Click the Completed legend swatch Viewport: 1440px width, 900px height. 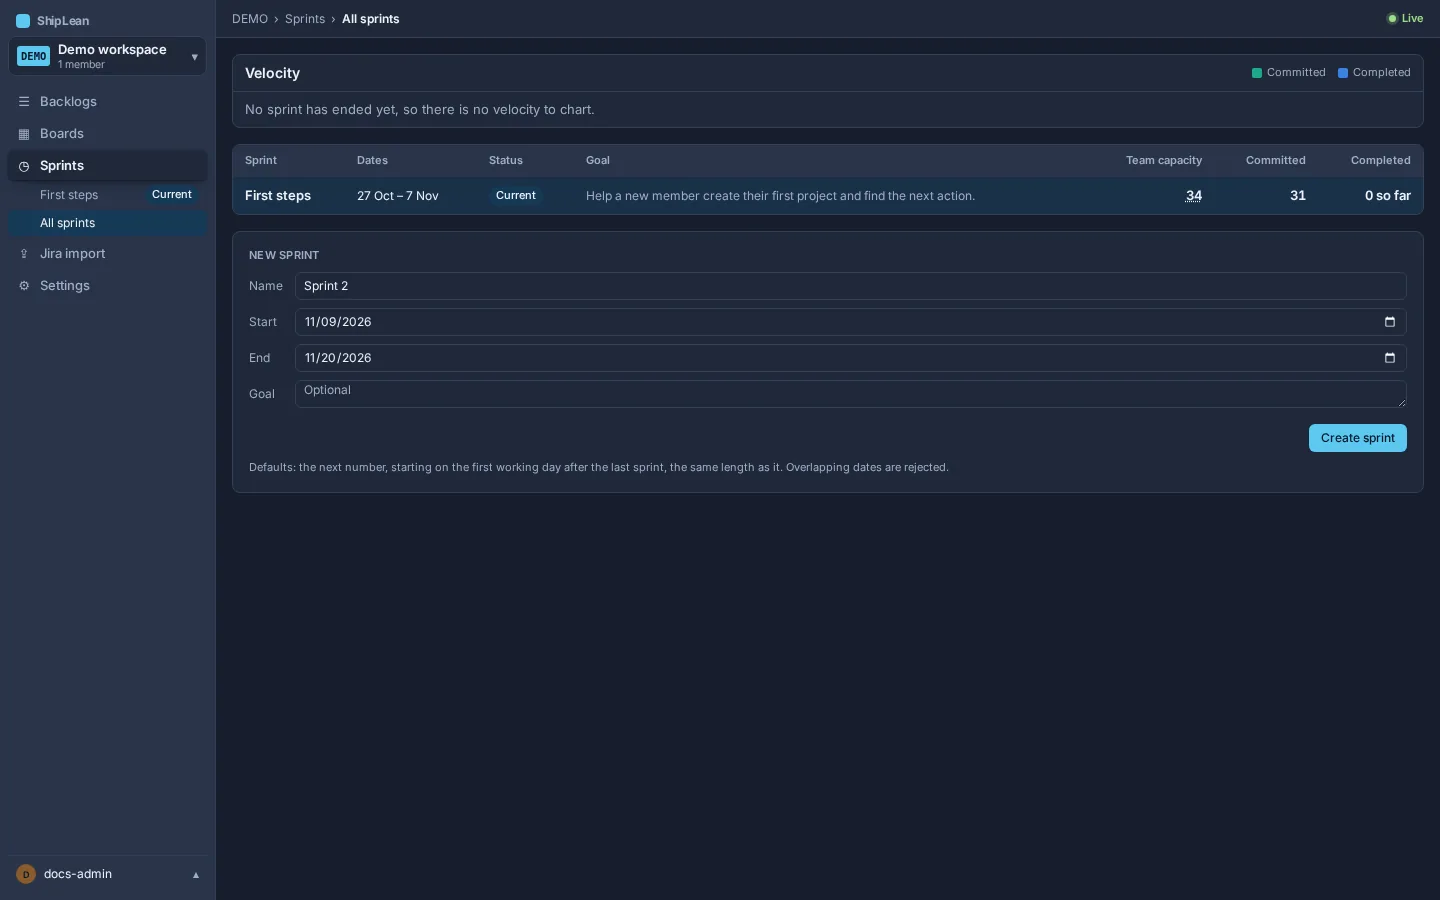pyautogui.click(x=1343, y=73)
